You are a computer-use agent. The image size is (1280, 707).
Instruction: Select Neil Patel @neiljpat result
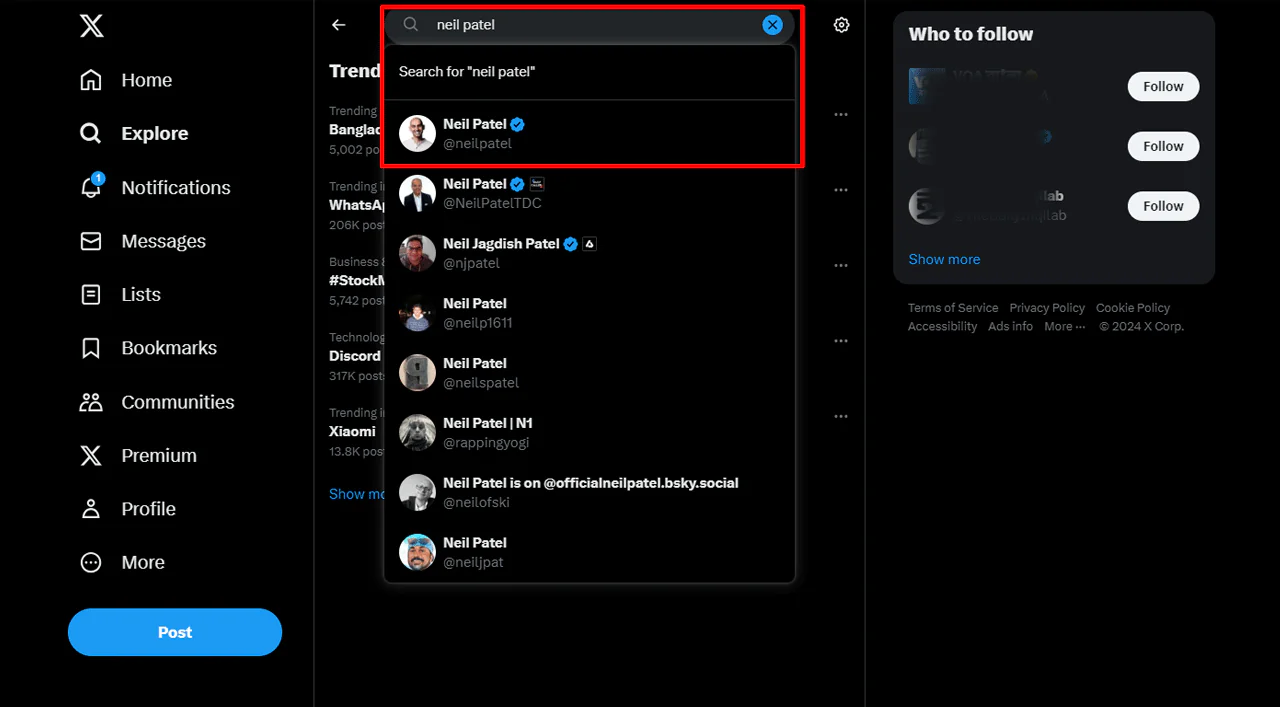click(x=590, y=552)
